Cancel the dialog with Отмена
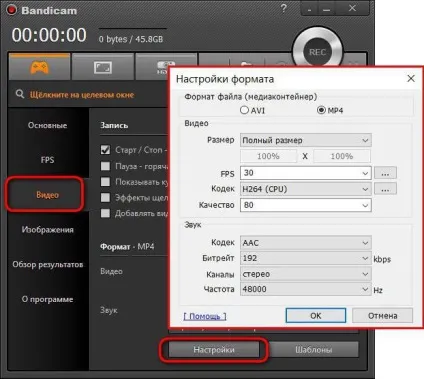 (x=382, y=315)
